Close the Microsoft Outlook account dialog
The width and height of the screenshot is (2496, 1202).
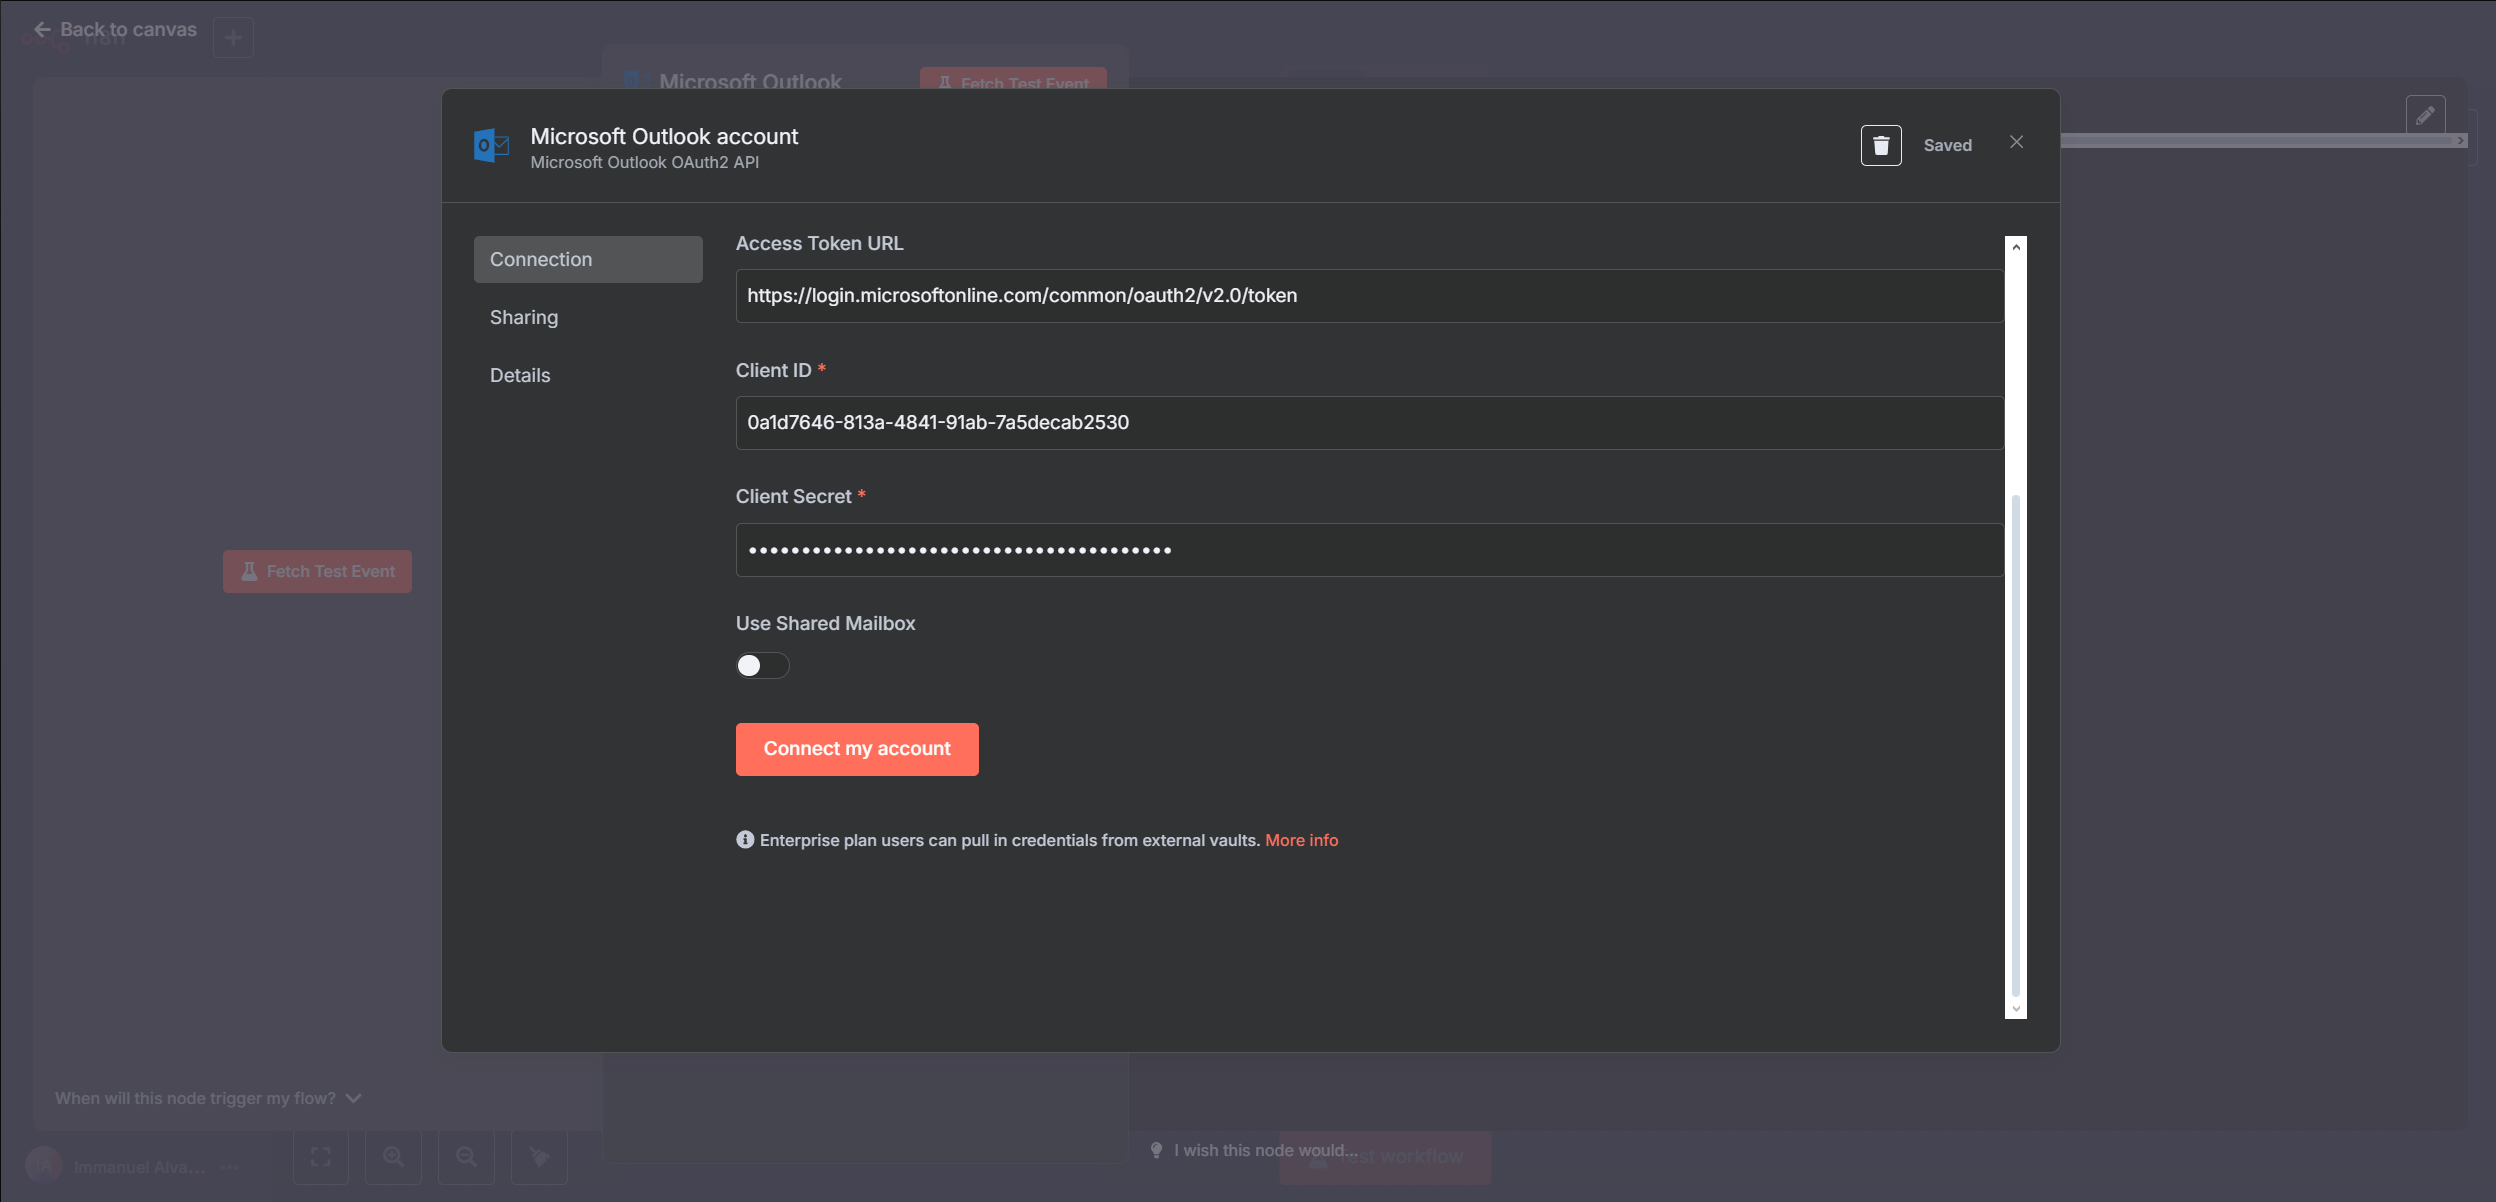2016,143
